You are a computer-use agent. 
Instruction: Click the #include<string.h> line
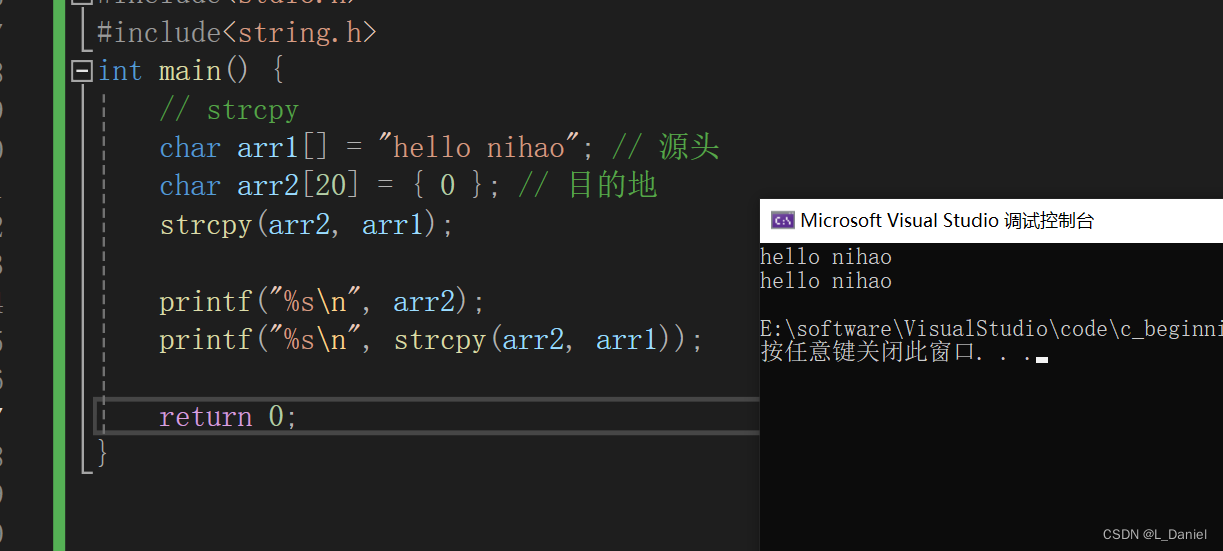(x=236, y=33)
